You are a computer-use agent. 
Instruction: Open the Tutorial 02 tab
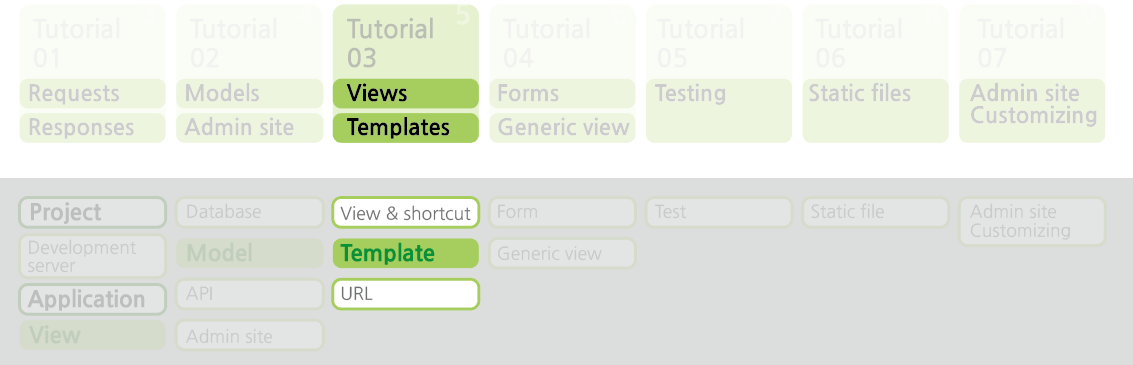pos(249,42)
